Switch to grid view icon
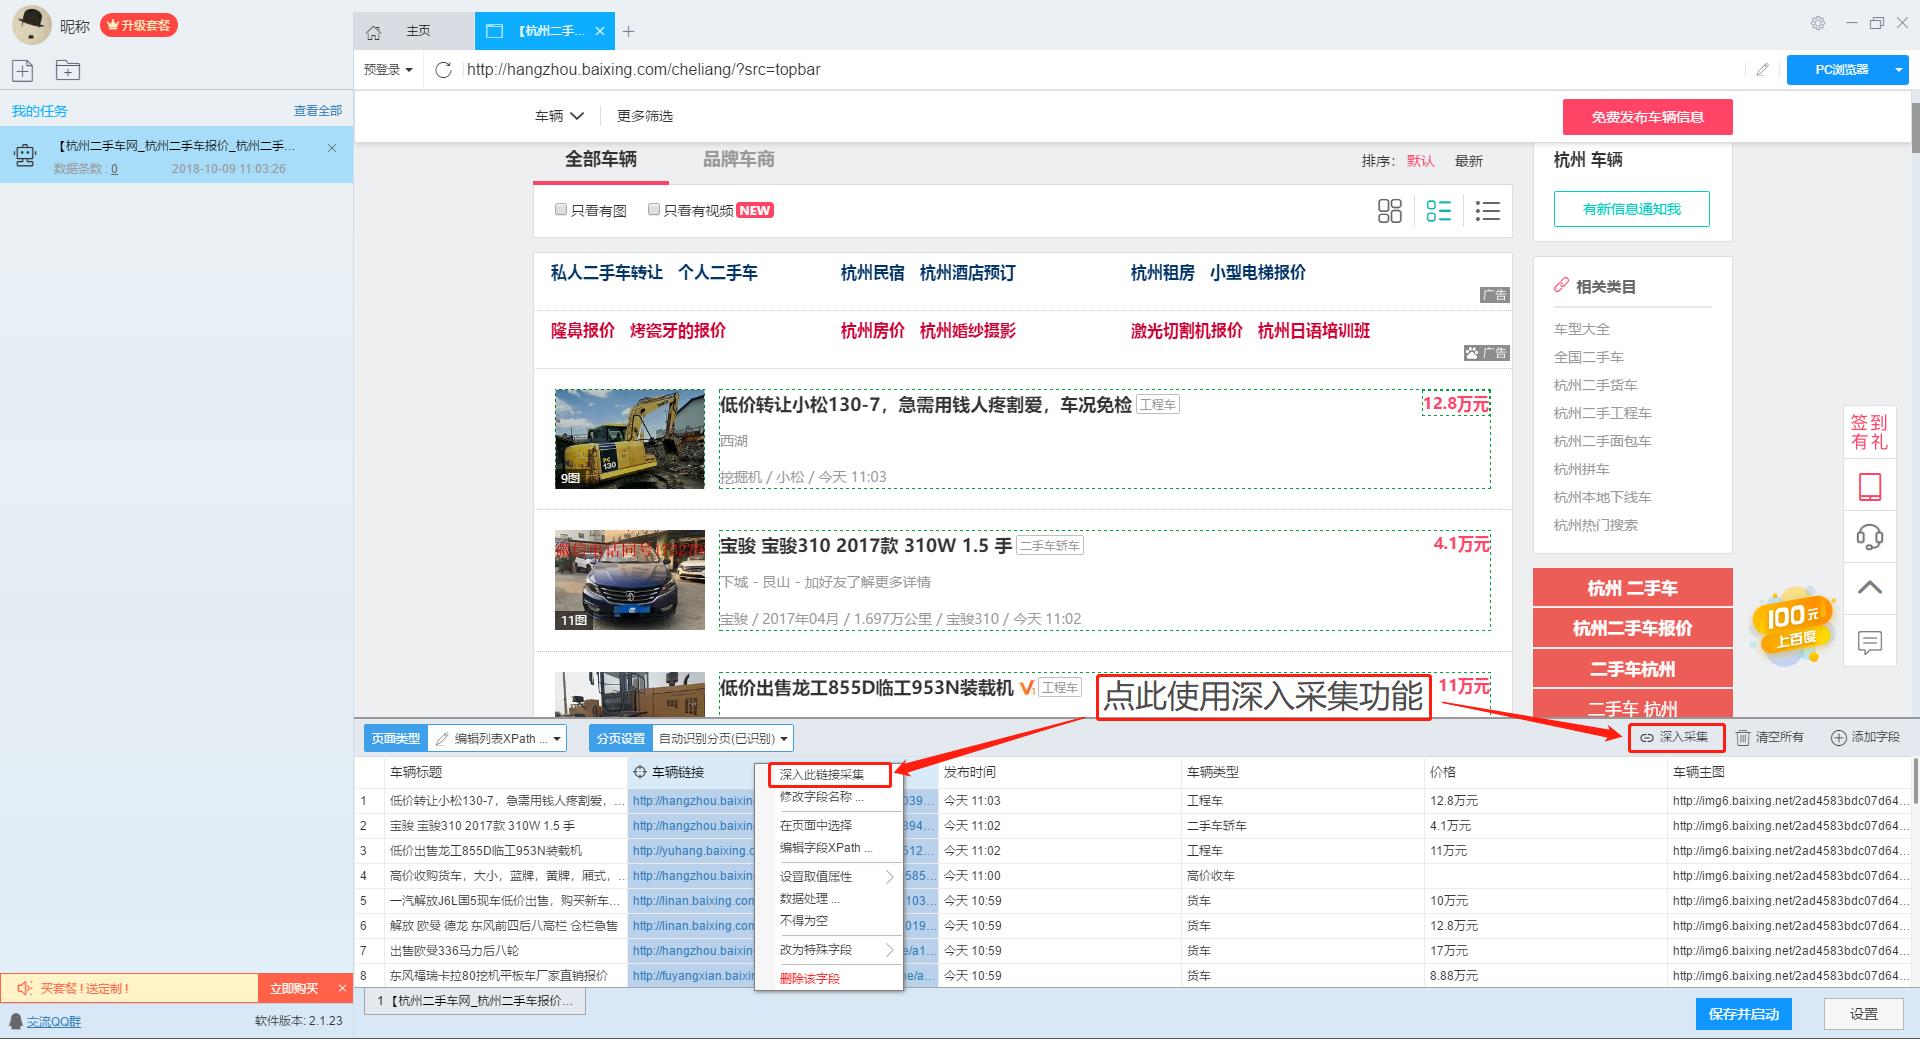1920x1039 pixels. click(1389, 211)
